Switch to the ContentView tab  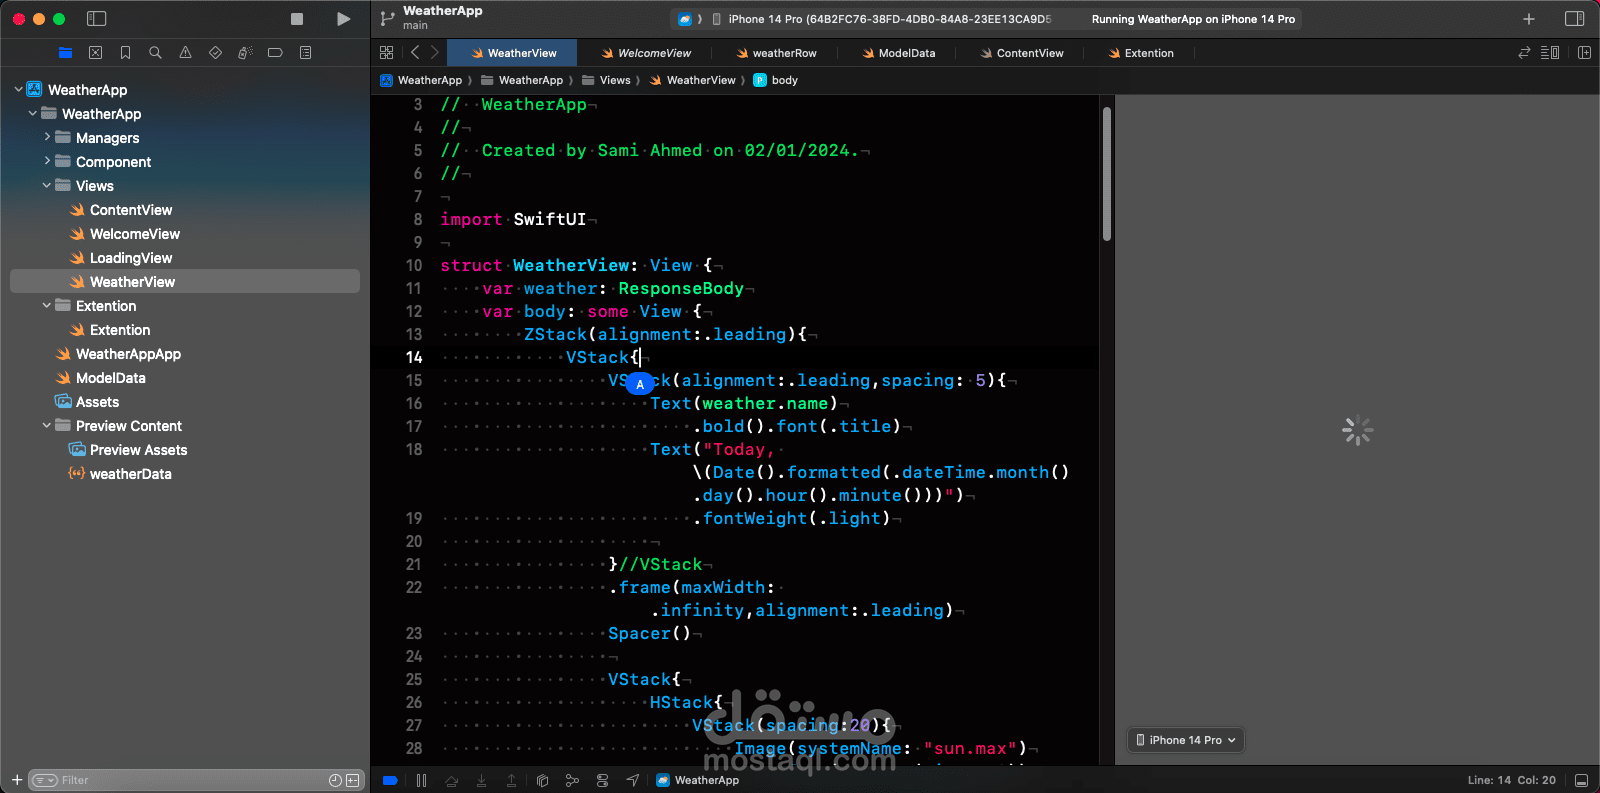pyautogui.click(x=1021, y=53)
